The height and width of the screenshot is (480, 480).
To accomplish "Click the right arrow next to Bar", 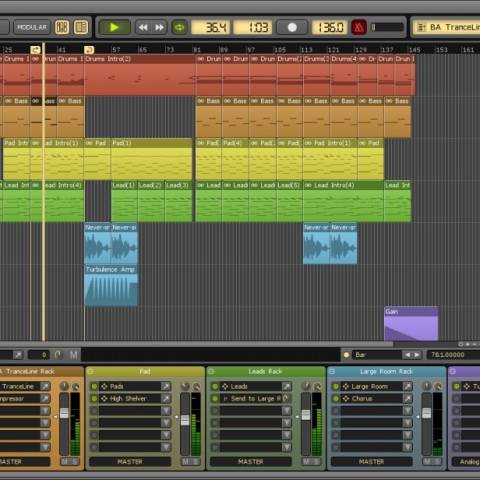I will [x=417, y=355].
